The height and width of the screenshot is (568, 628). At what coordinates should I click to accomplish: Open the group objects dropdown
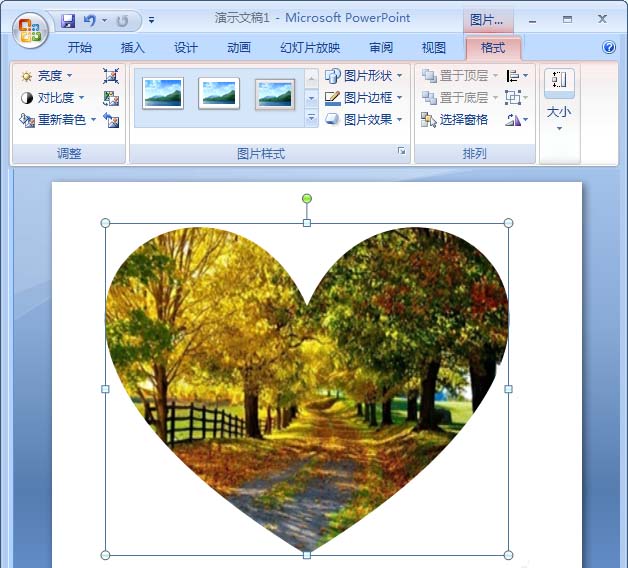pos(517,98)
